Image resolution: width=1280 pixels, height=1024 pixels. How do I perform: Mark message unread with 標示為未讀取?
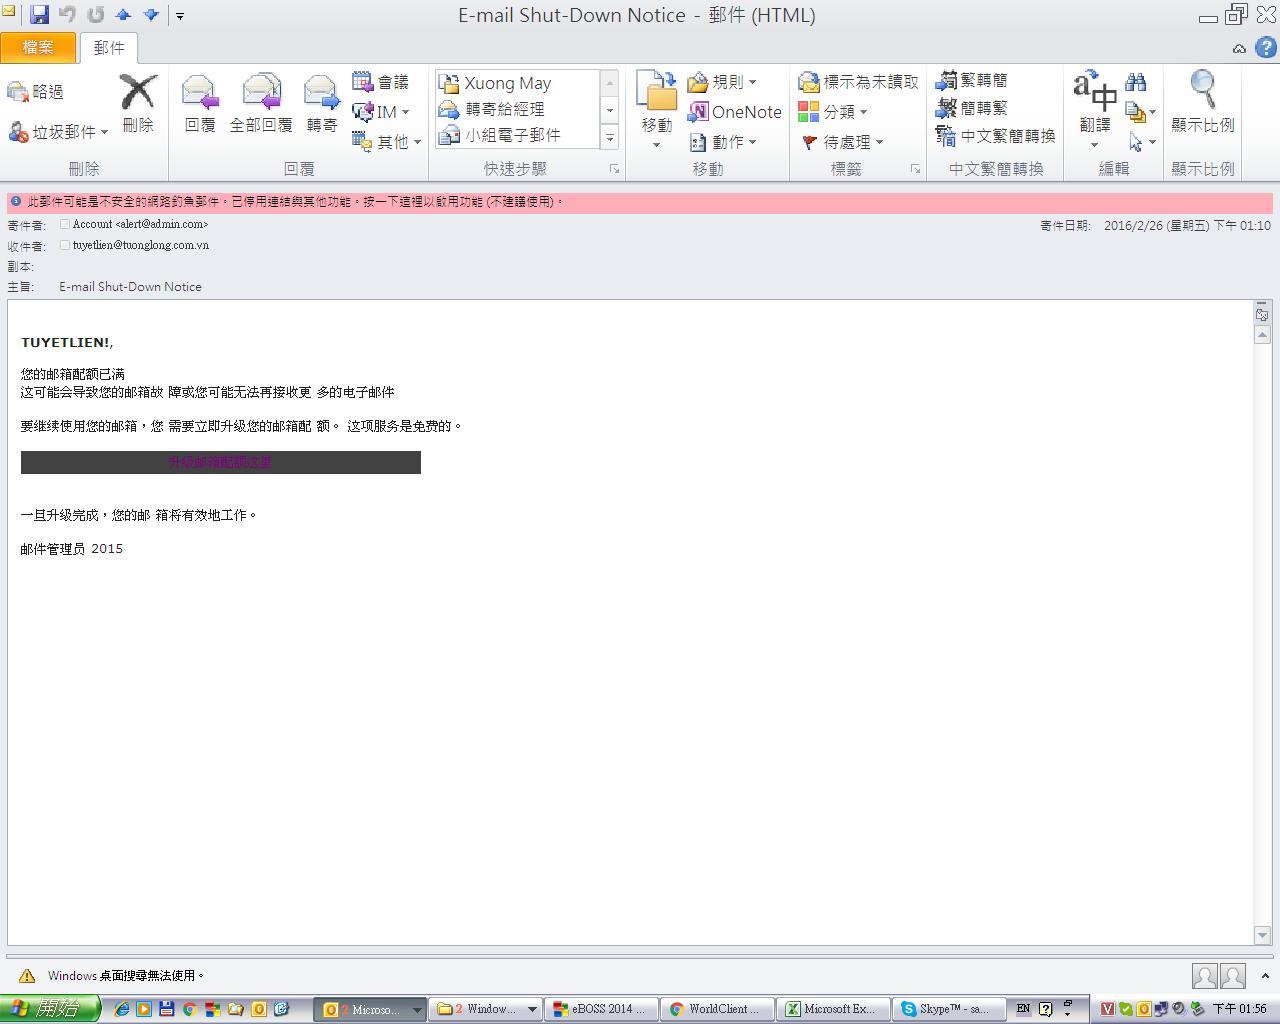point(858,82)
